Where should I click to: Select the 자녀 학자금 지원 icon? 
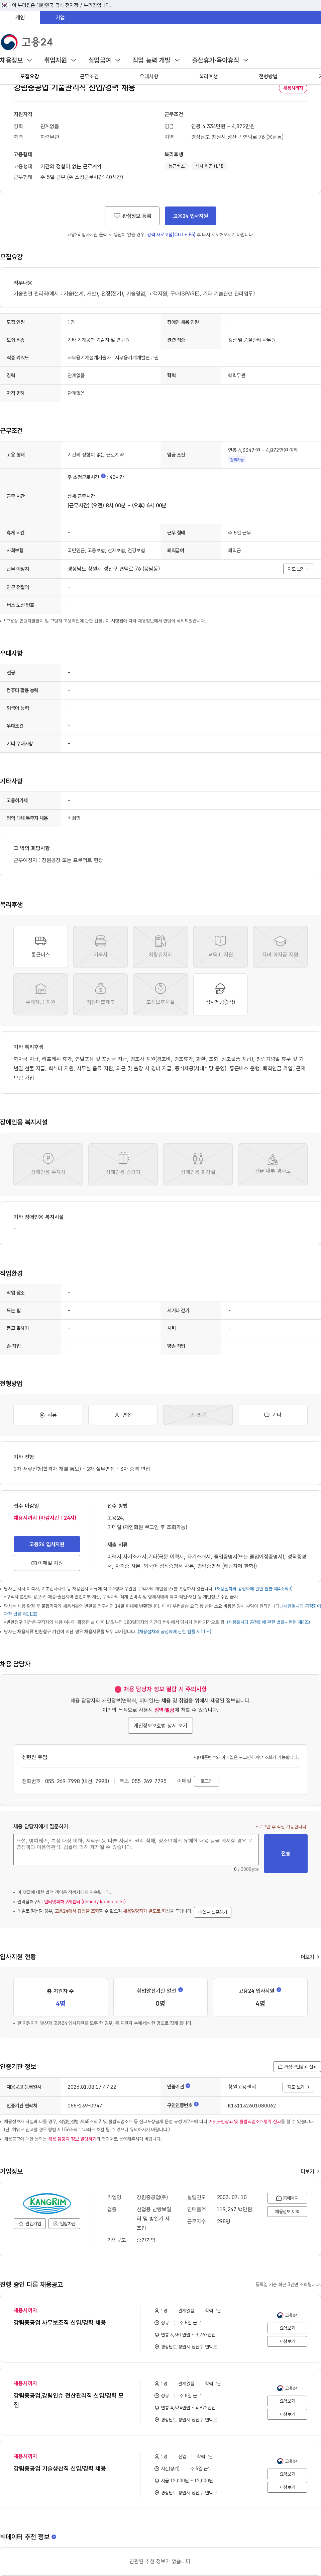[280, 946]
